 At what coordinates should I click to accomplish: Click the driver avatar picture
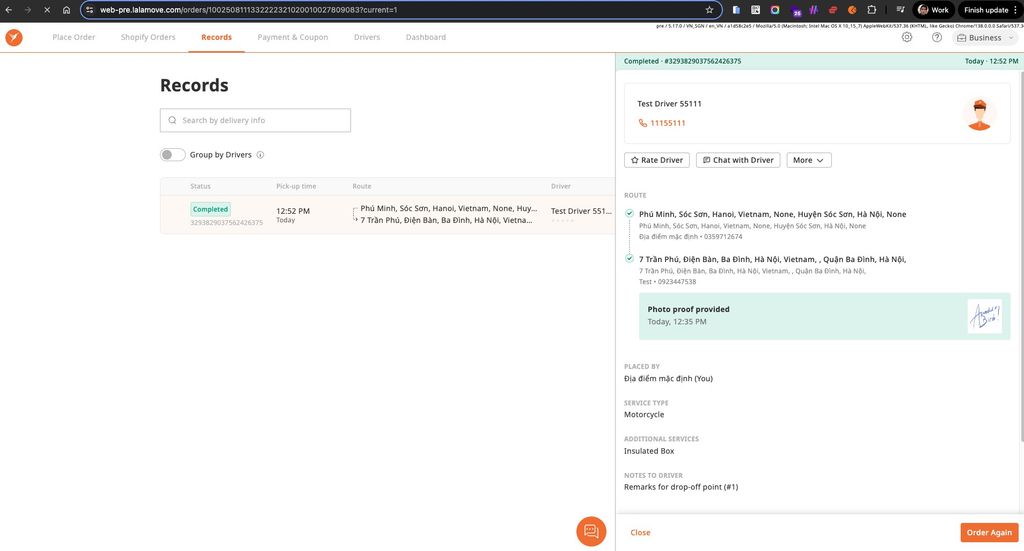point(978,114)
